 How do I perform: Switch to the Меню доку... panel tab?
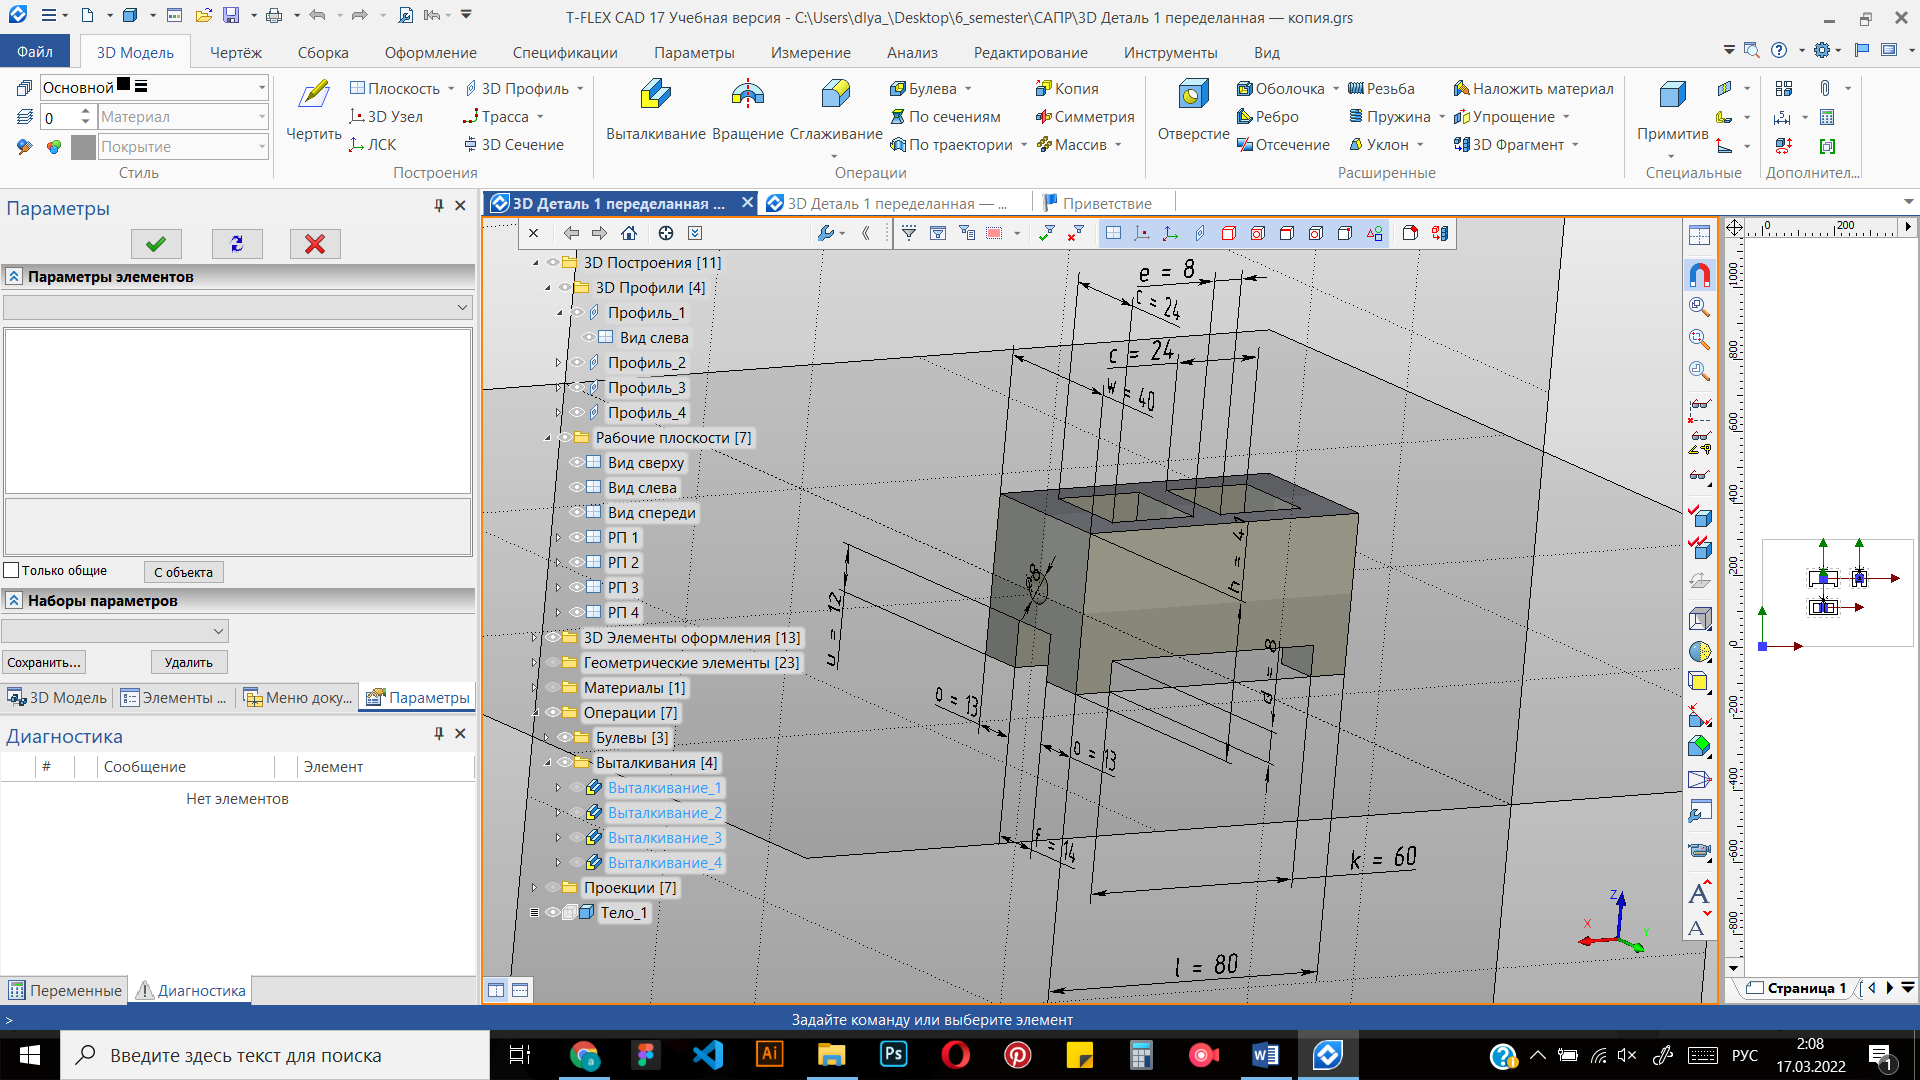click(x=298, y=697)
